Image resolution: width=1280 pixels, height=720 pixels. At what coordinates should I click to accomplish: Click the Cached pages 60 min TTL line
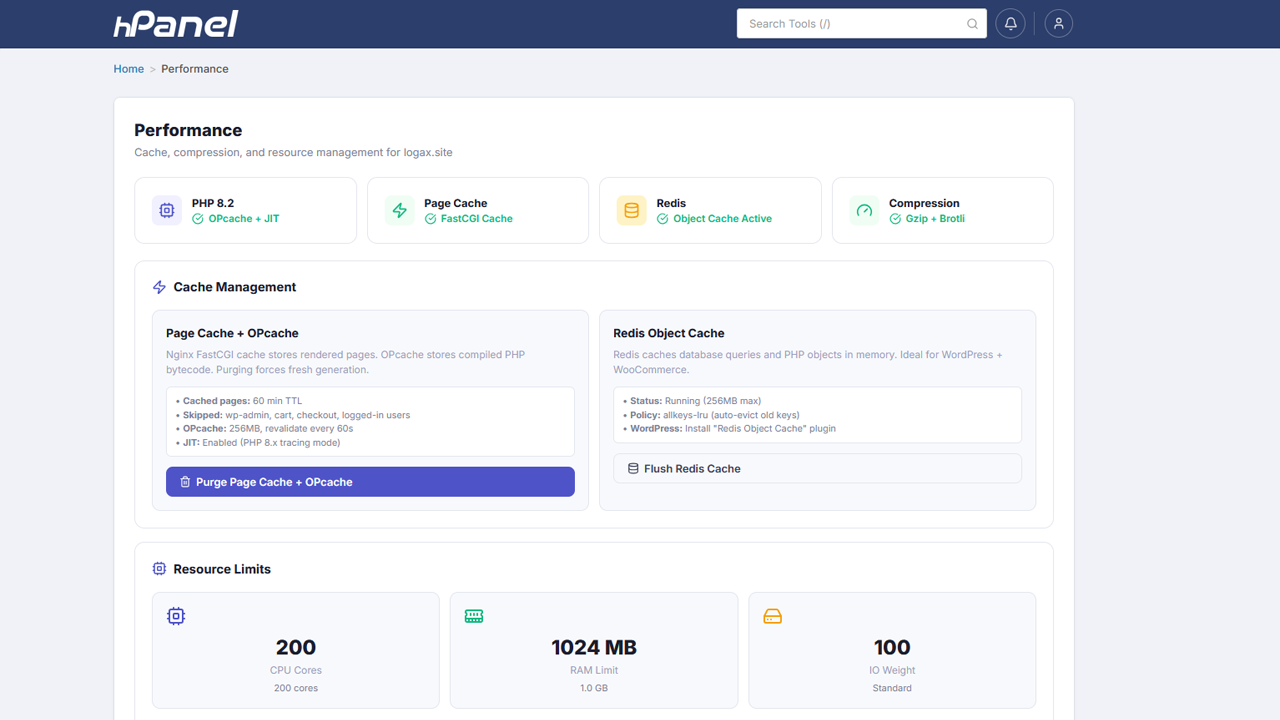238,401
